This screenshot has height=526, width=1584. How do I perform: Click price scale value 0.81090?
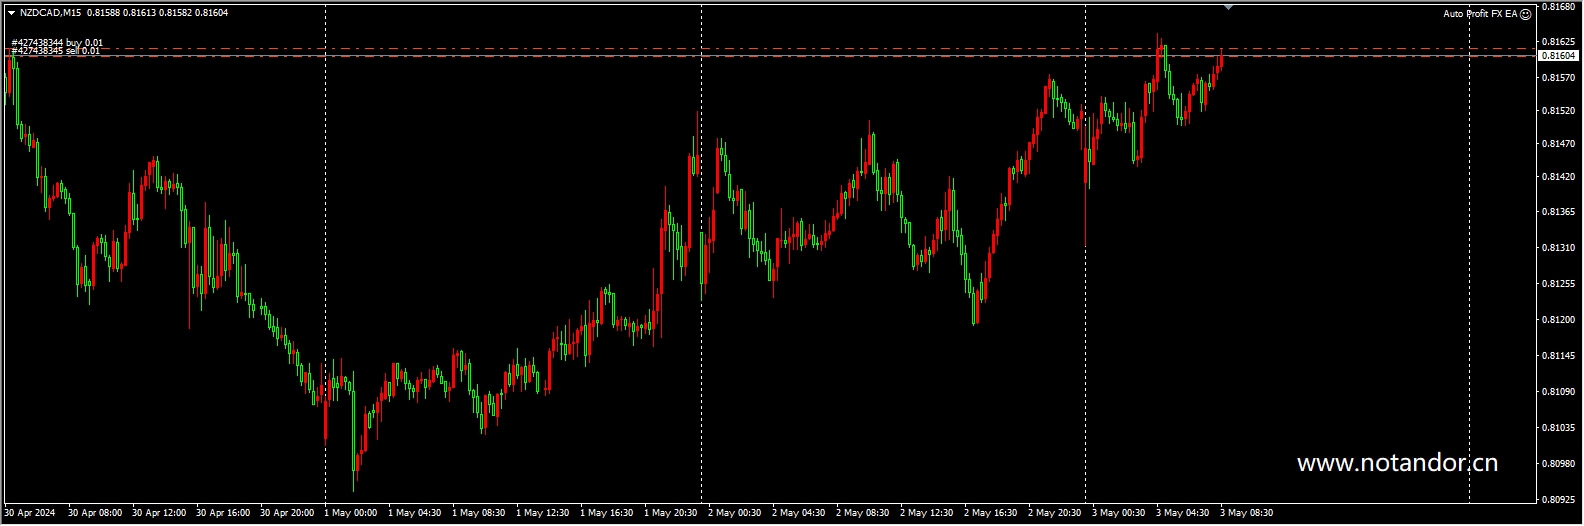coord(1559,392)
